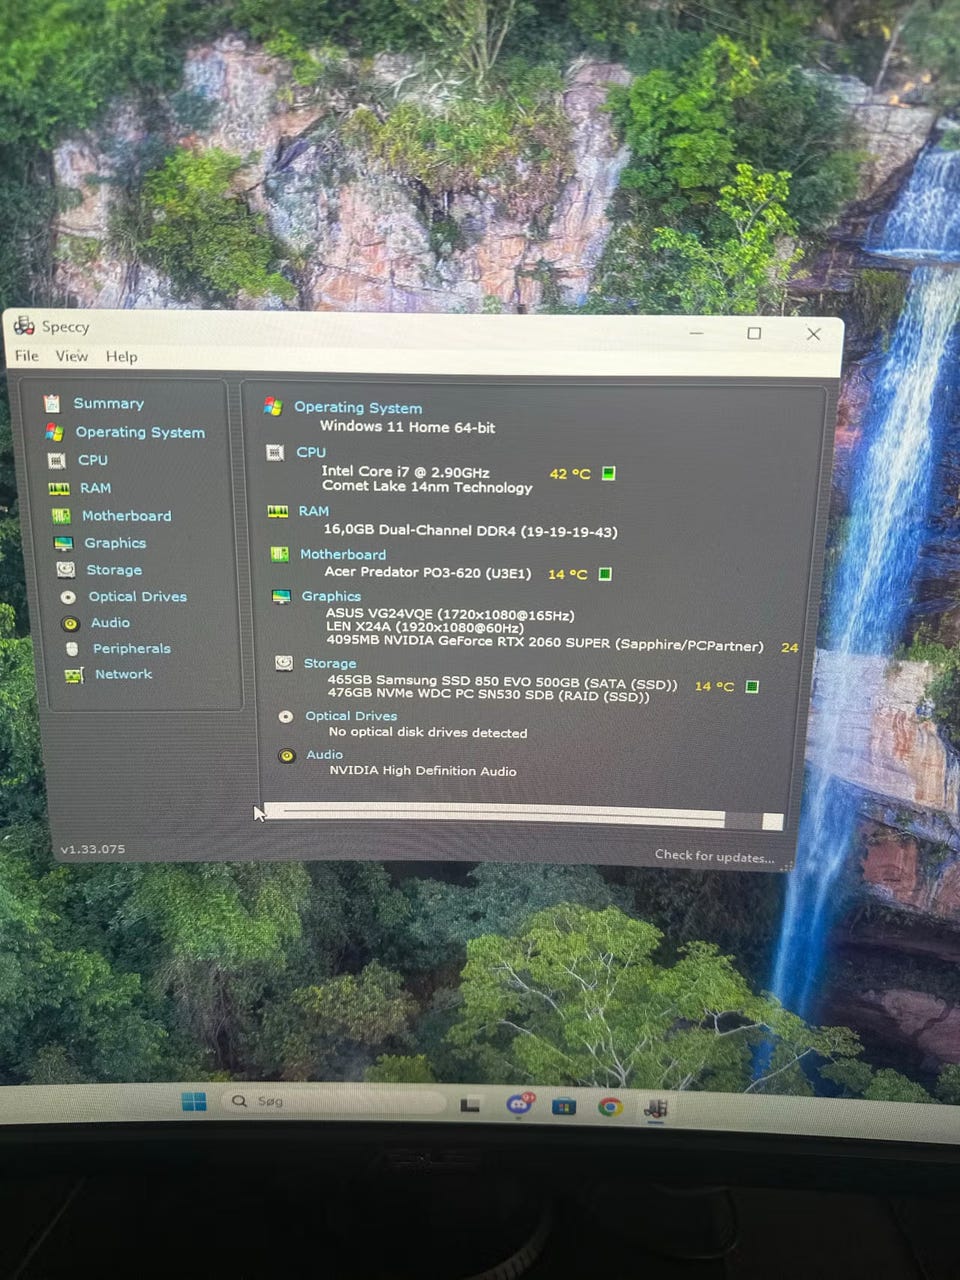Click the Motherboard icon in the sidebar
Viewport: 960px width, 1280px height.
click(61, 516)
